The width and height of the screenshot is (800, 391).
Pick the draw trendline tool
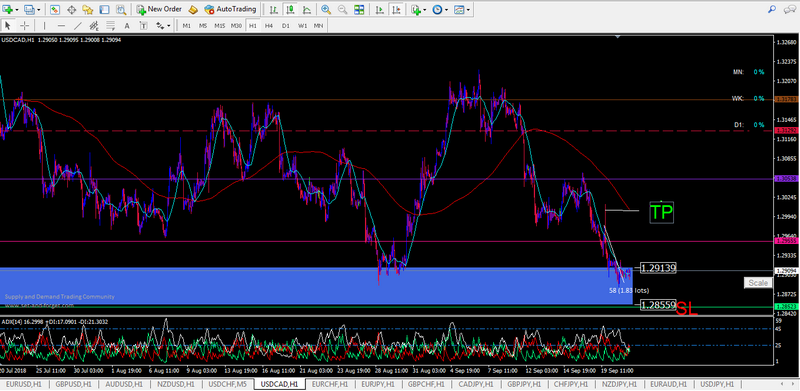(x=78, y=26)
